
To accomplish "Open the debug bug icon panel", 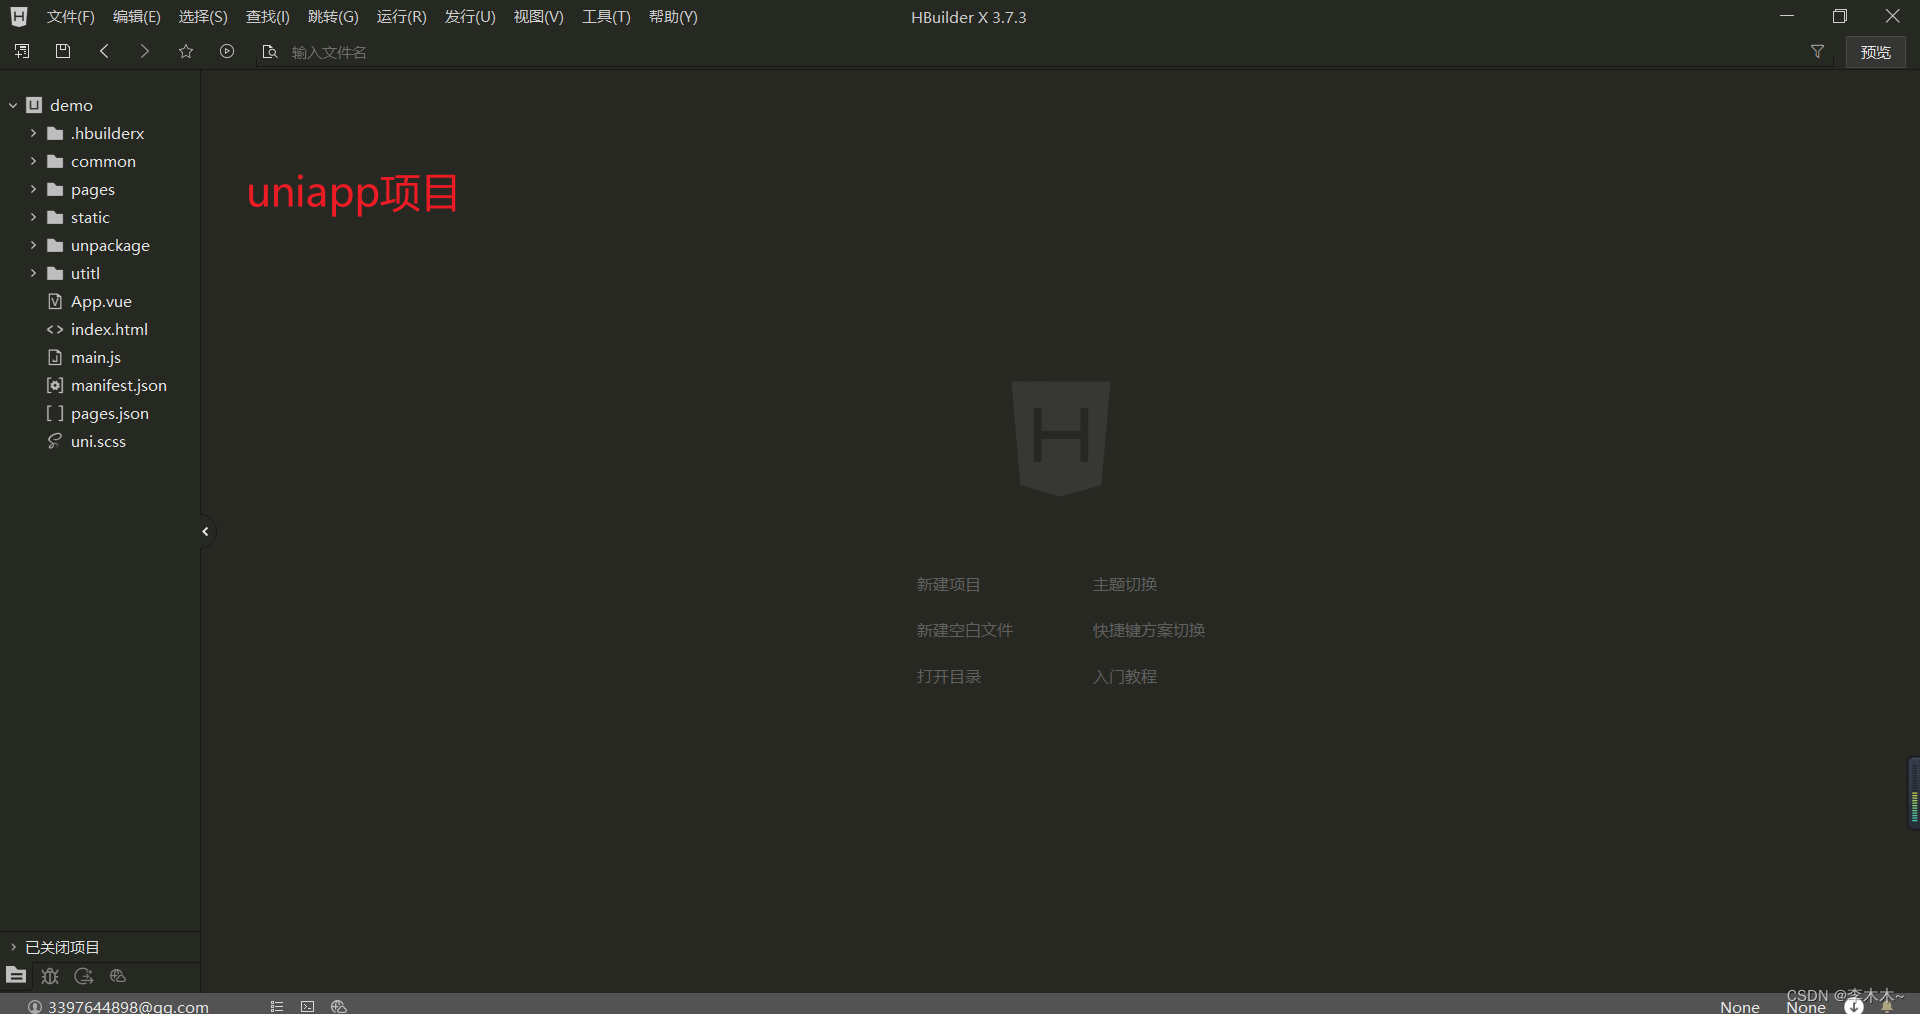I will pos(50,976).
